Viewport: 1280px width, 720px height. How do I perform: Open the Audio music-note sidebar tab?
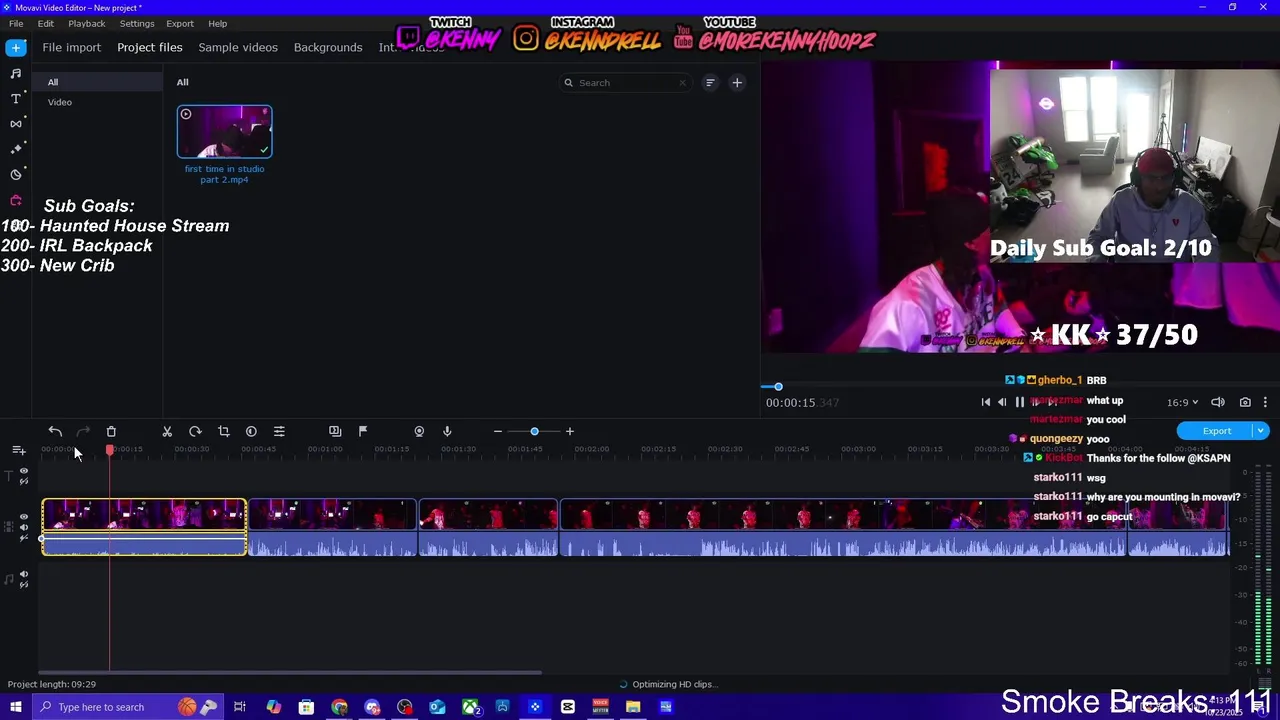16,73
